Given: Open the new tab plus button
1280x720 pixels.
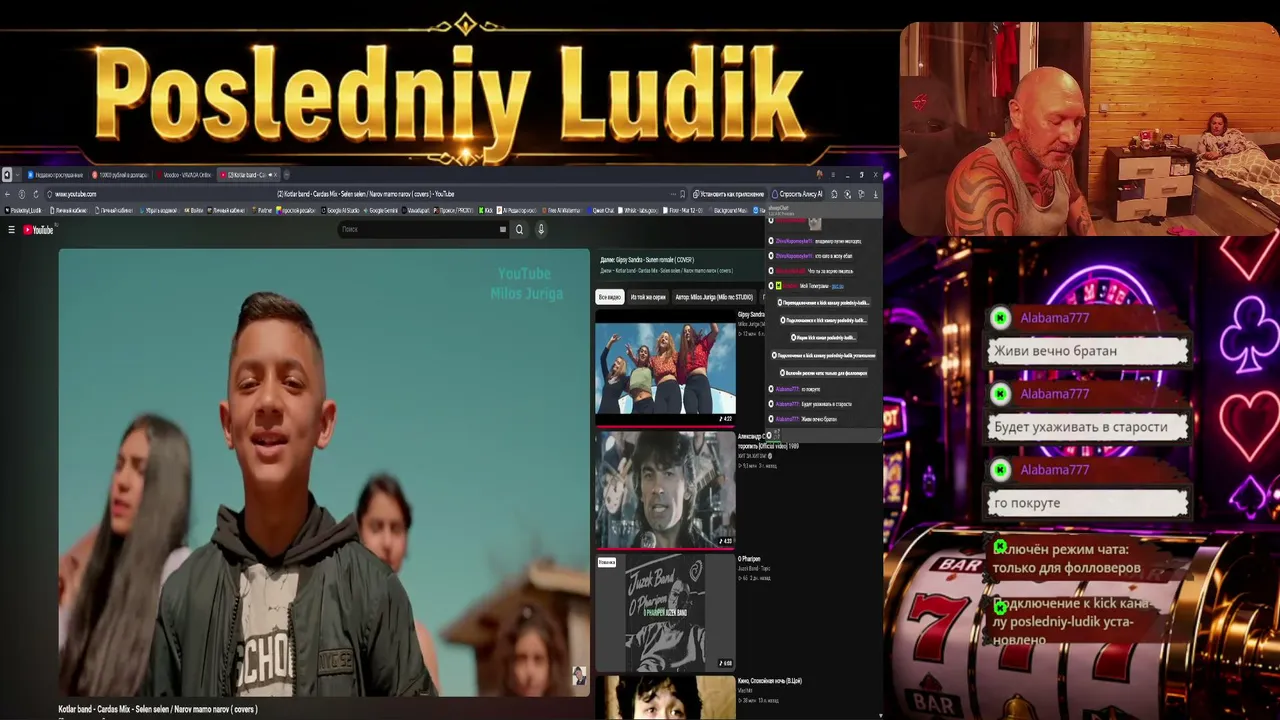Looking at the screenshot, I should (x=287, y=175).
